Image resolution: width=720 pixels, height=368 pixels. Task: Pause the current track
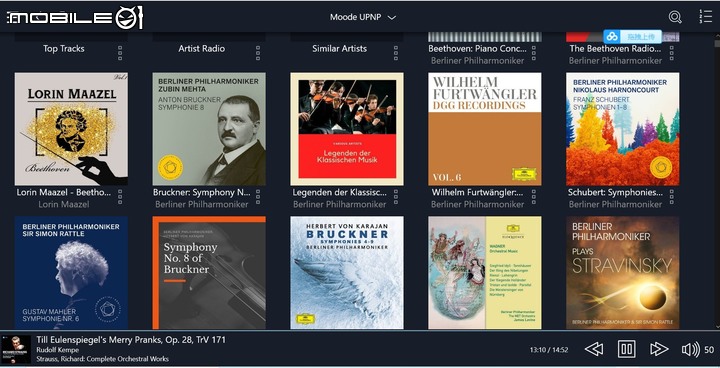pos(626,349)
